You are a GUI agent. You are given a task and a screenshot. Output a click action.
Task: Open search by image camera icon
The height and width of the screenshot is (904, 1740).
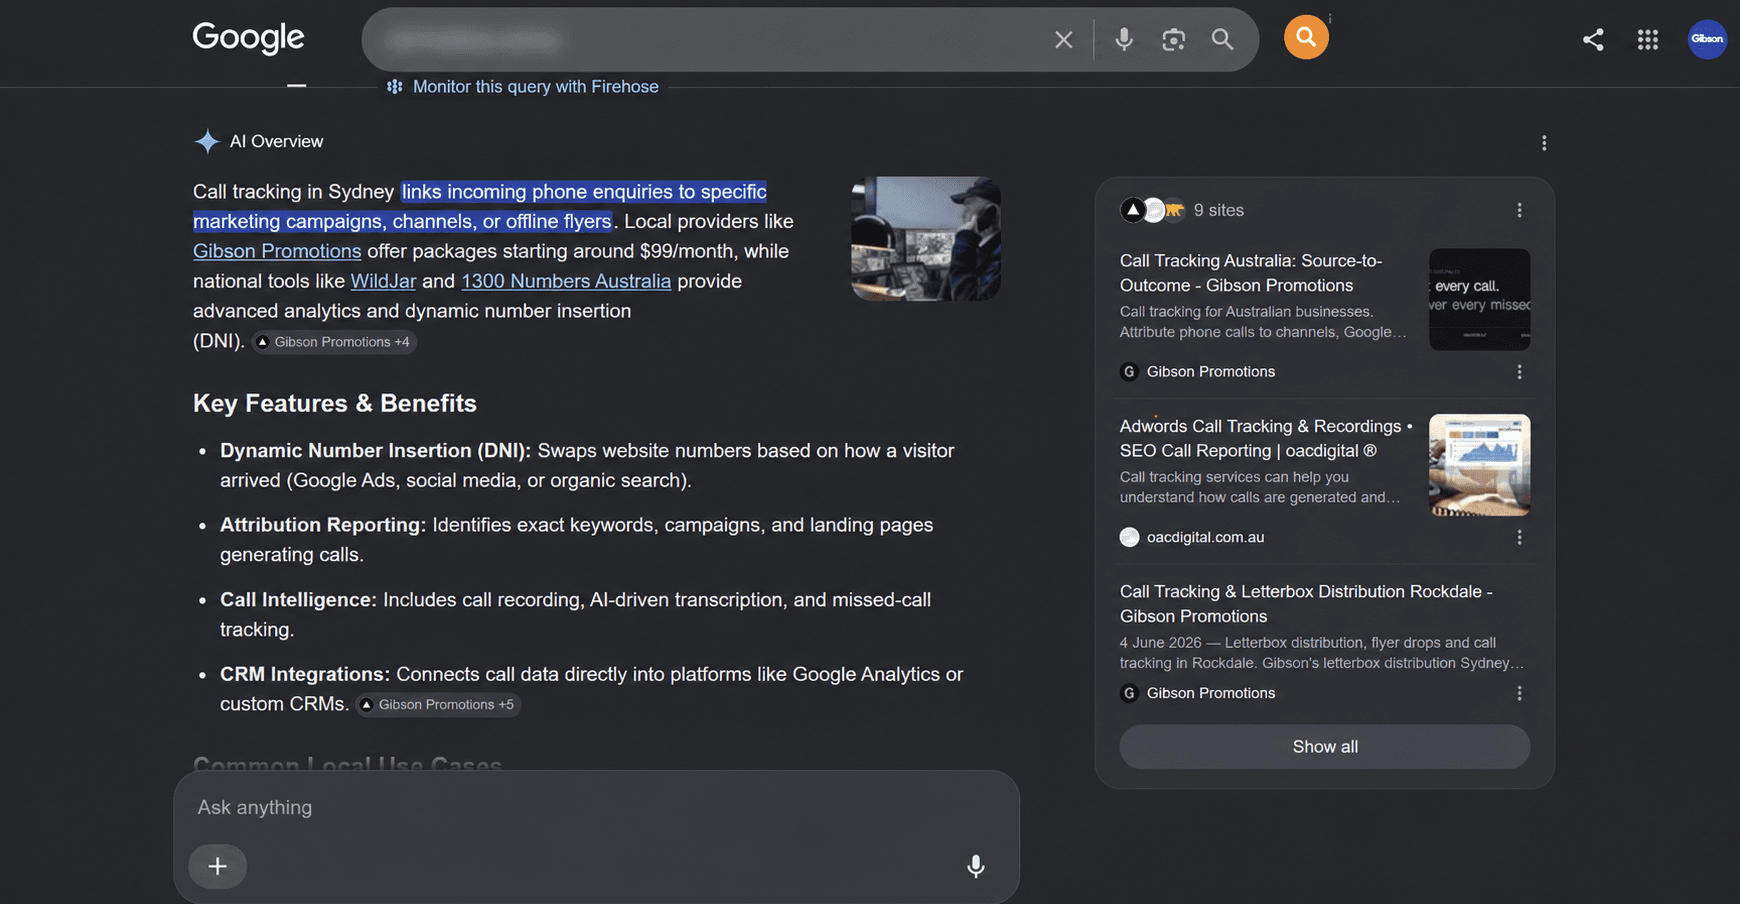[x=1173, y=39]
